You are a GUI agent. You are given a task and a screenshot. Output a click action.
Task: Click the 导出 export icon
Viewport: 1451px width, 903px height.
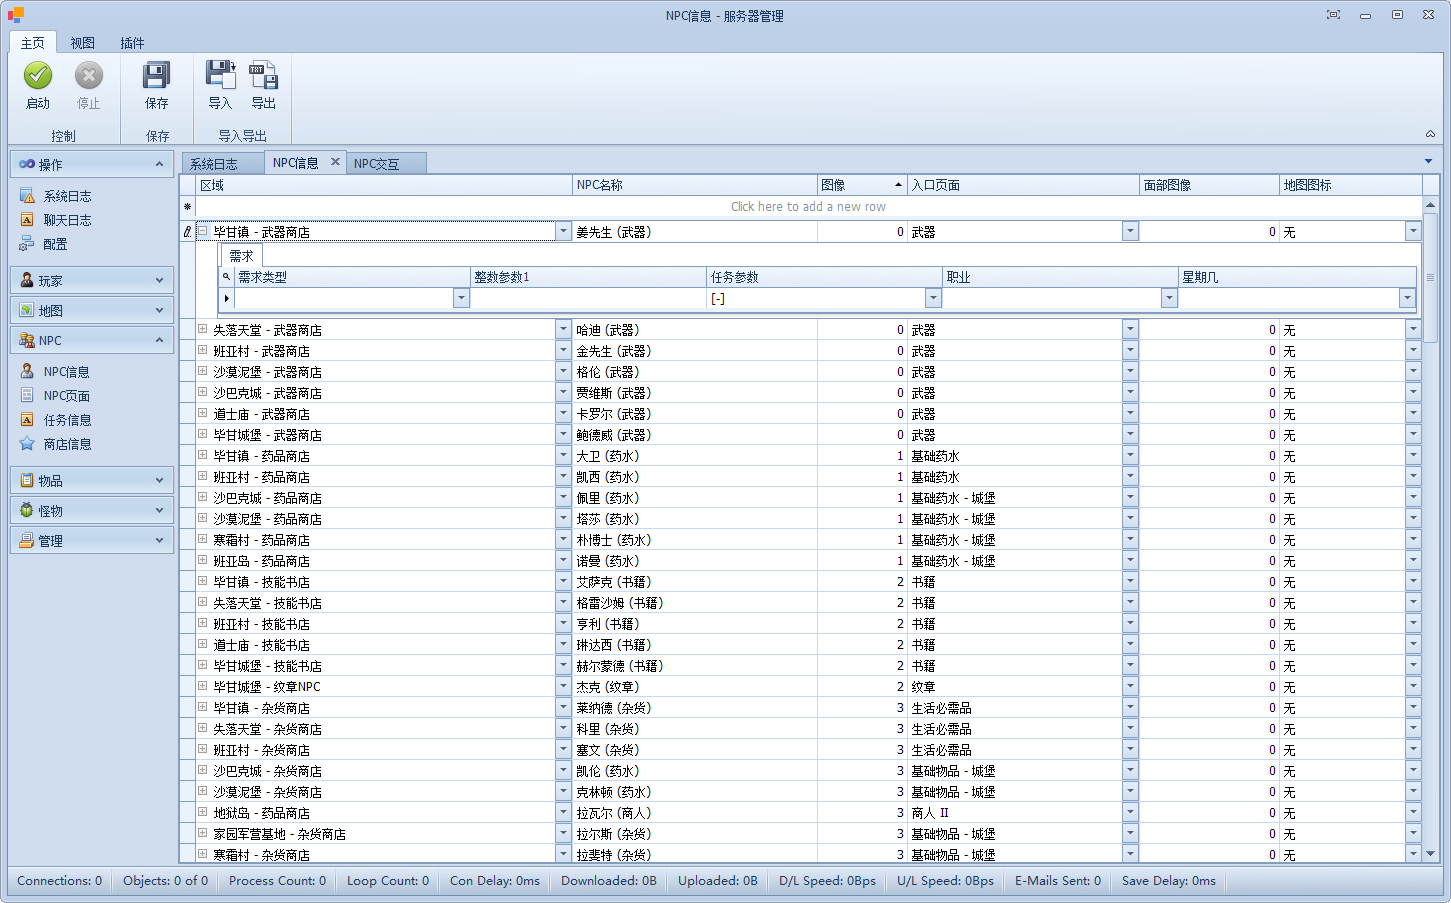[263, 76]
